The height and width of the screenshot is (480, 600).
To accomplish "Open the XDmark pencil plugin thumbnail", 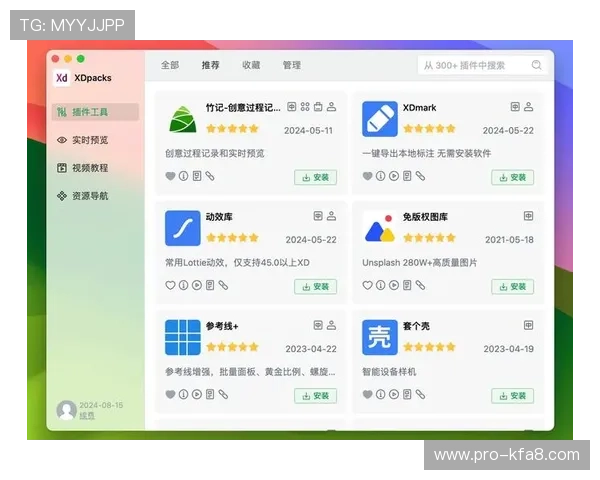I will pyautogui.click(x=380, y=119).
